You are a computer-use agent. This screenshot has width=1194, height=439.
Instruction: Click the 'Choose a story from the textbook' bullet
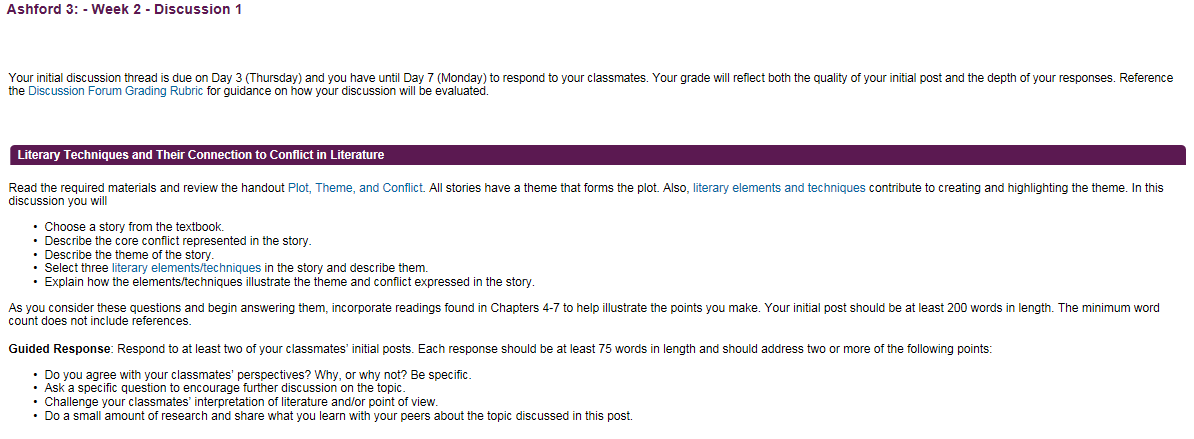135,227
